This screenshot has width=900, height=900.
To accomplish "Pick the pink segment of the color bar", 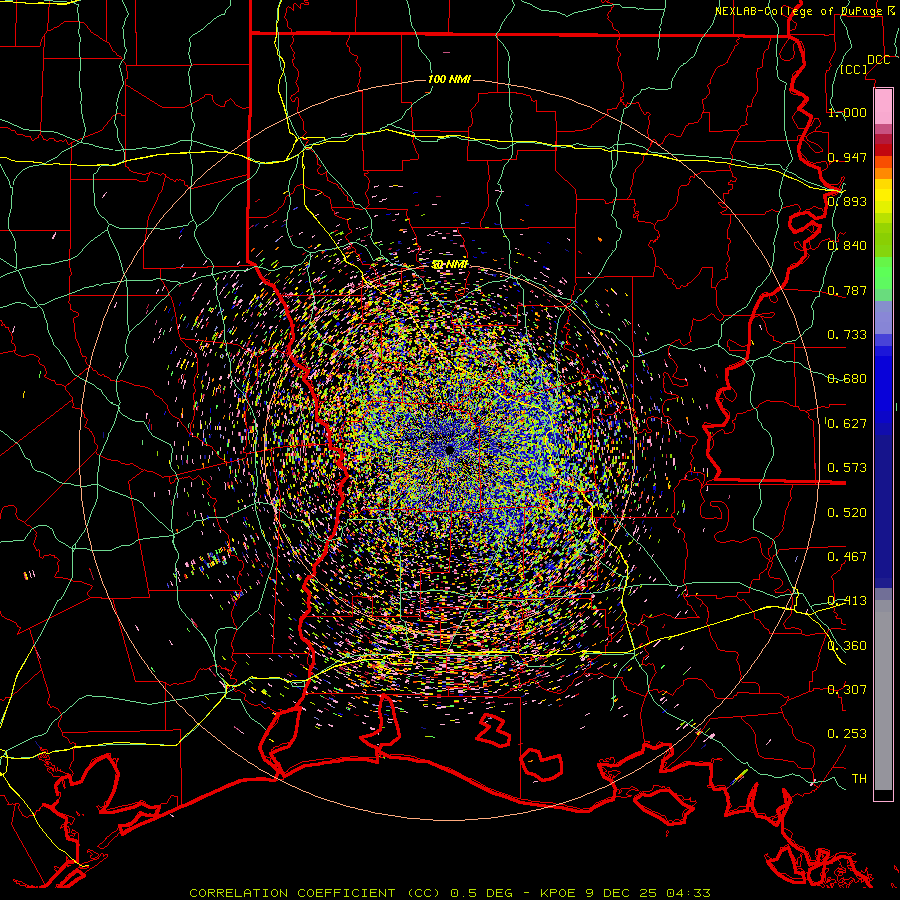I will [883, 106].
